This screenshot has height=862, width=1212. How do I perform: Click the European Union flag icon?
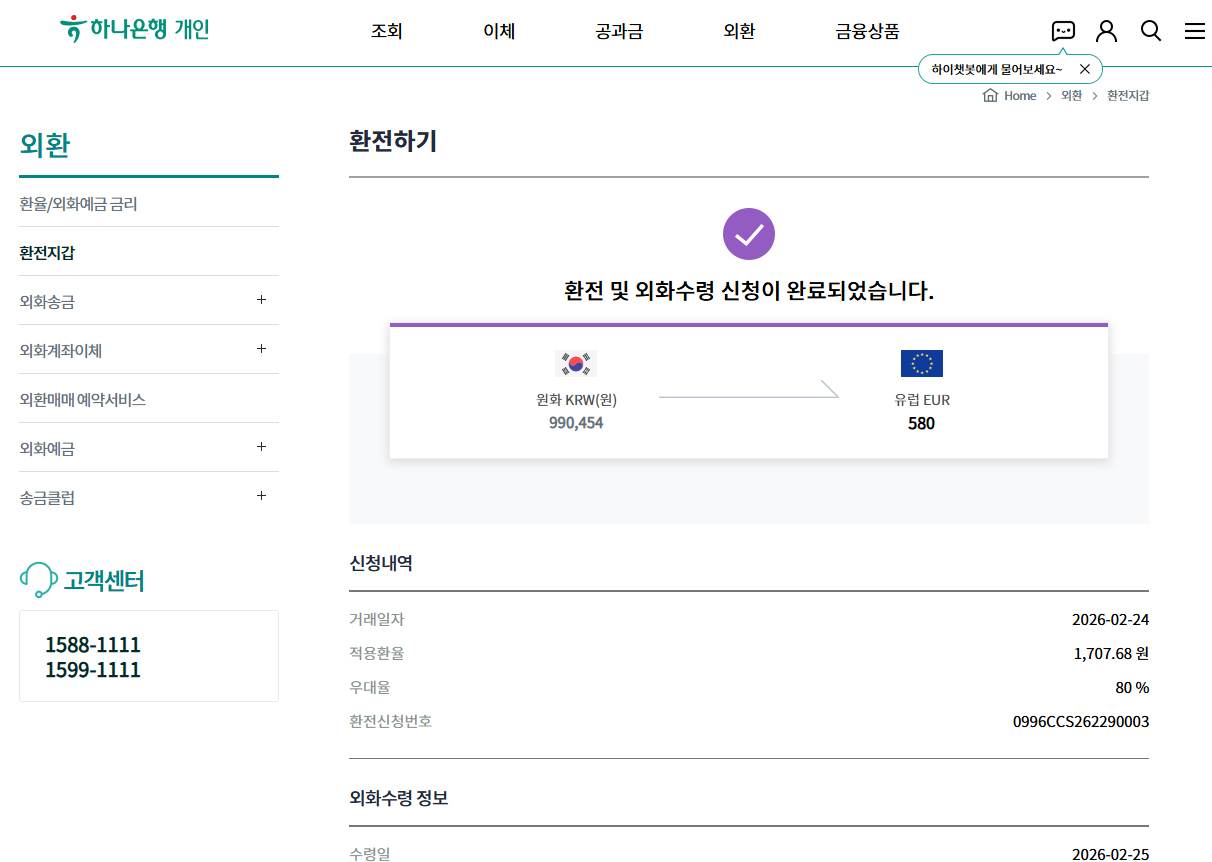tap(921, 364)
